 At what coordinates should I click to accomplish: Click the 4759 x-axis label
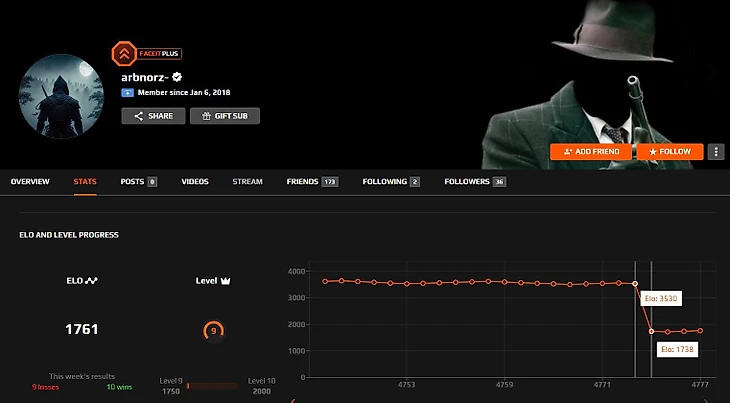coord(504,384)
